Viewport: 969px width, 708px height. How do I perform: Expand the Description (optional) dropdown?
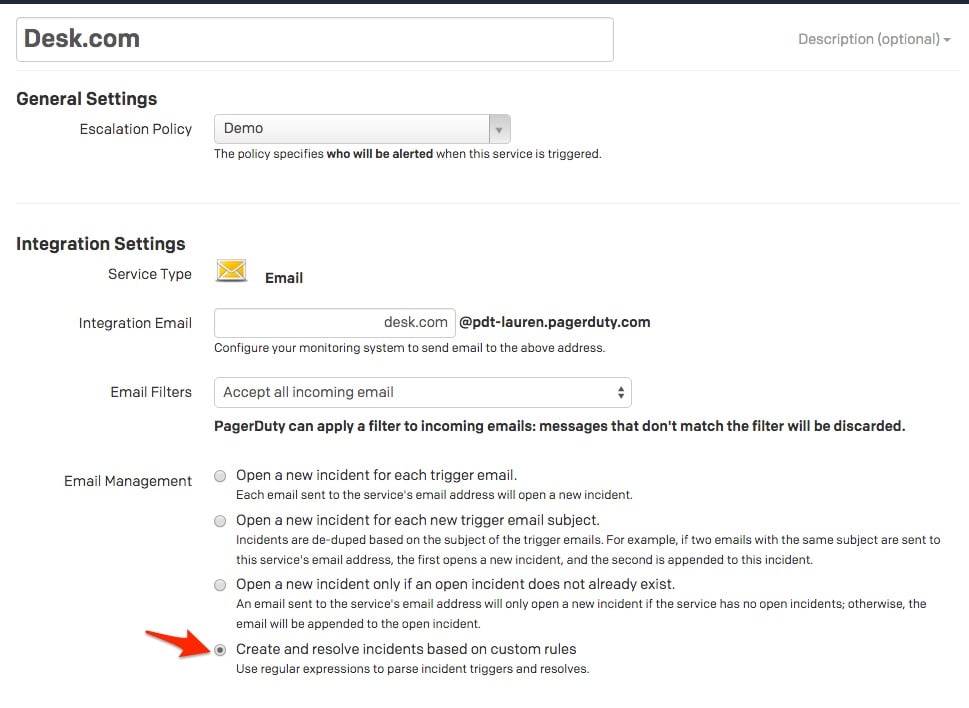[x=874, y=39]
